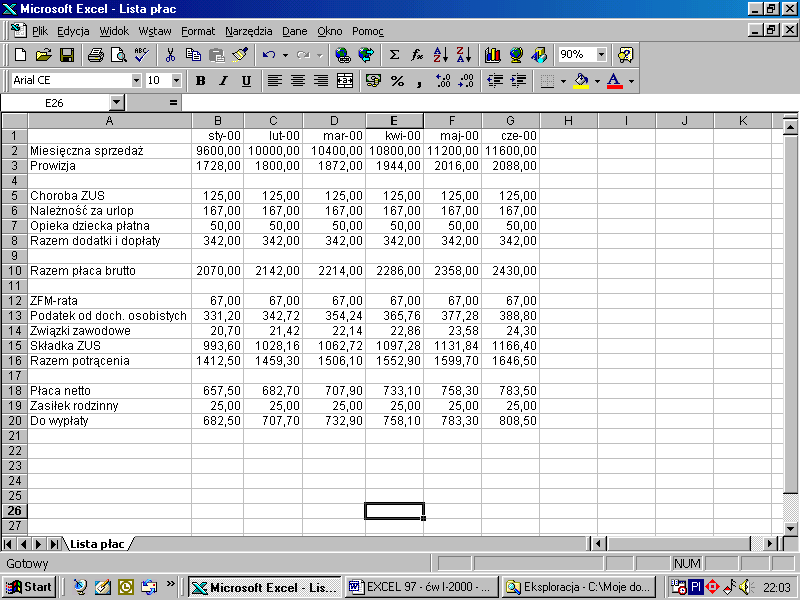This screenshot has height=600, width=800.
Task: Click the Save floppy disk icon
Action: click(67, 55)
